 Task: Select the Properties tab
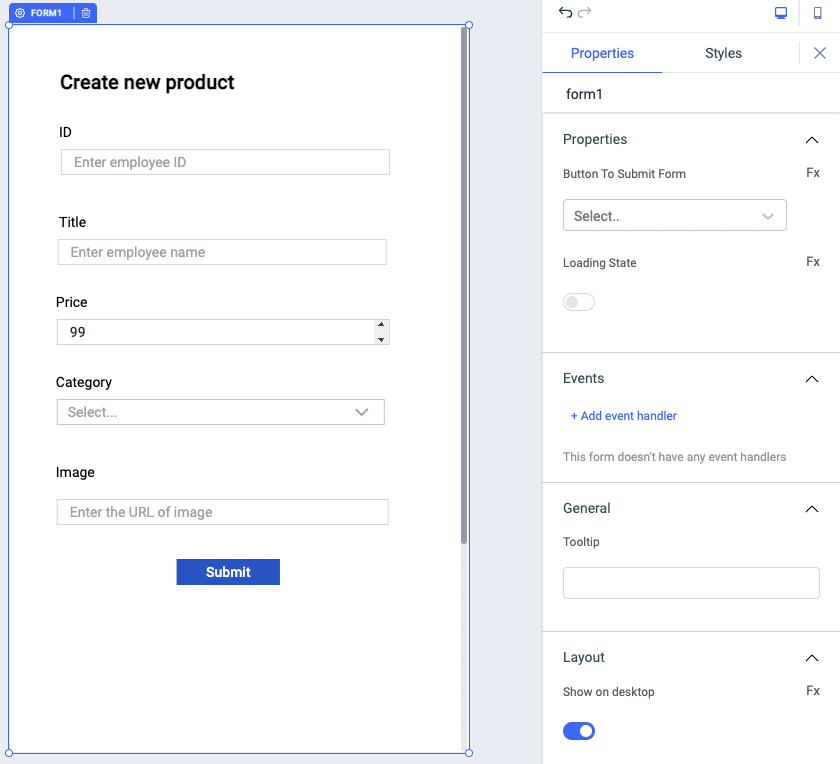coord(602,53)
